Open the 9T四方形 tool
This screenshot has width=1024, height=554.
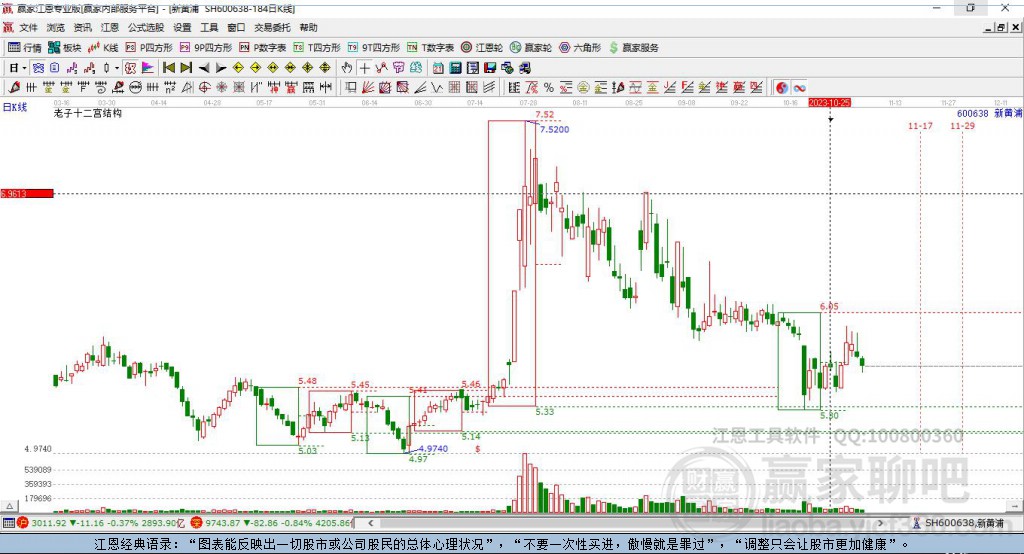tap(374, 48)
